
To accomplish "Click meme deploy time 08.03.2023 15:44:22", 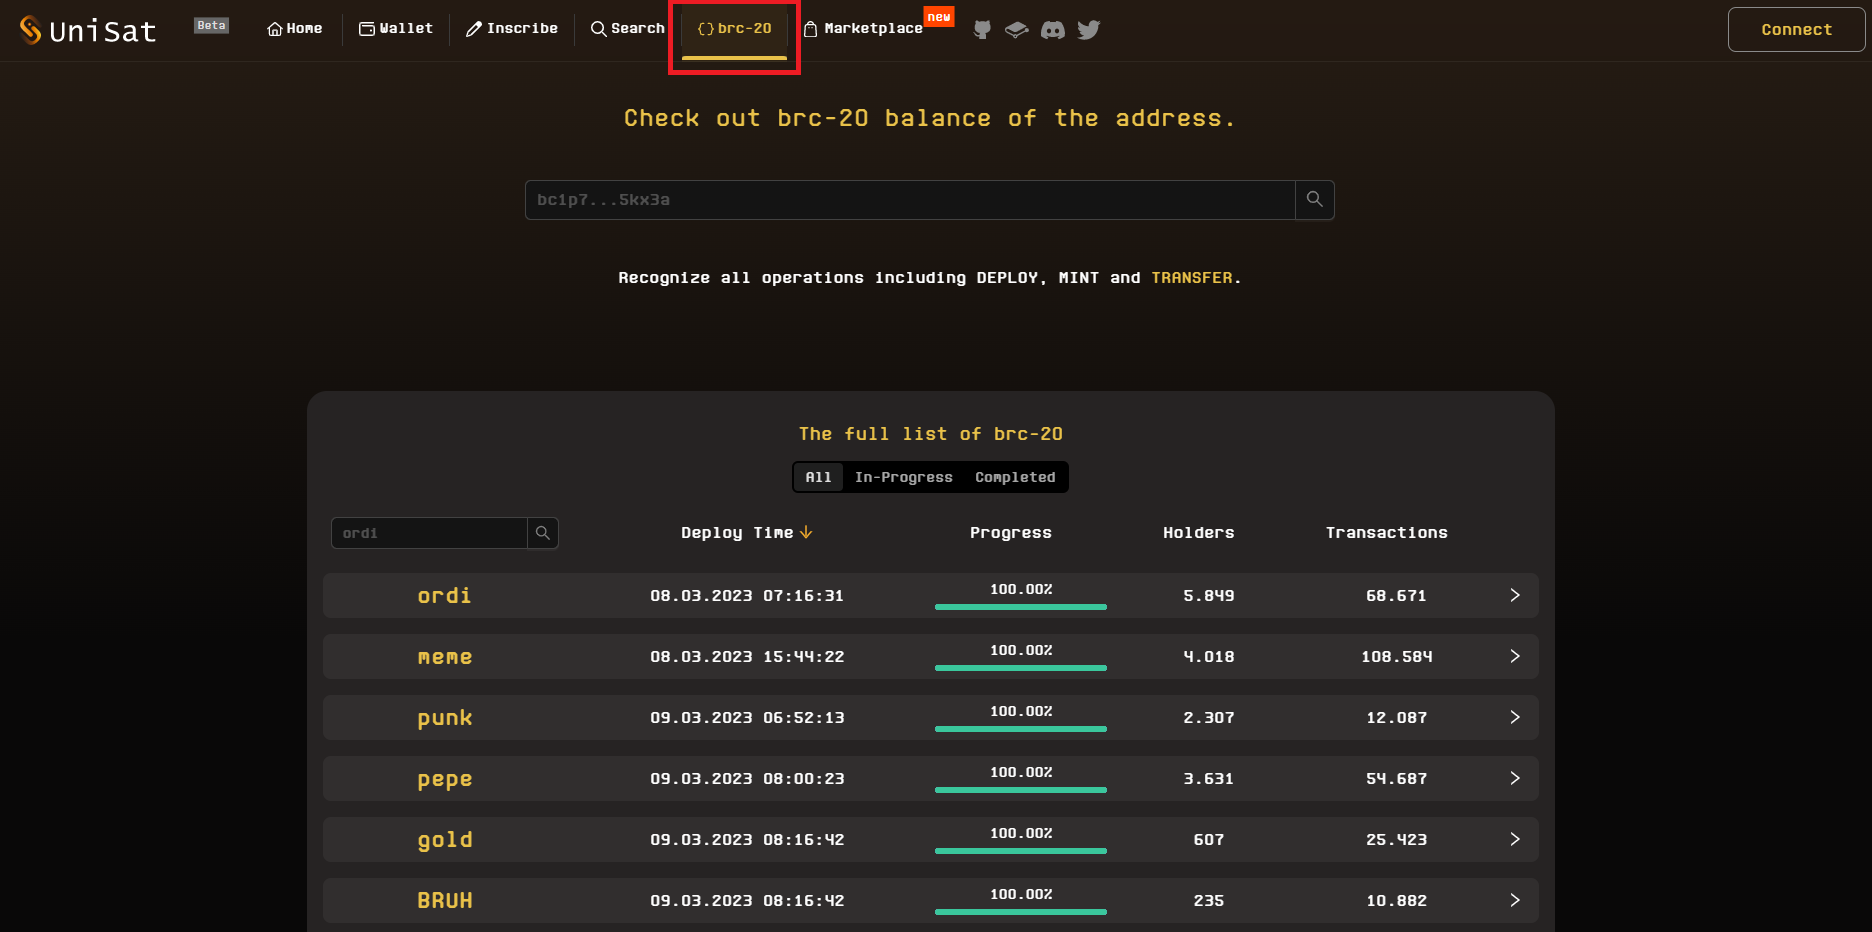I will (747, 657).
